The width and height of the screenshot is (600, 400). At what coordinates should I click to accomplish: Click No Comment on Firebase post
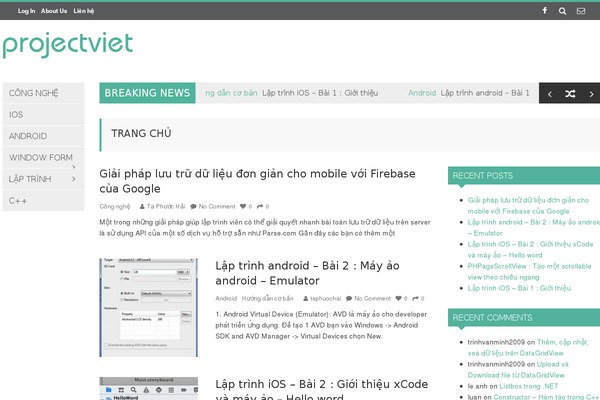[x=217, y=206]
